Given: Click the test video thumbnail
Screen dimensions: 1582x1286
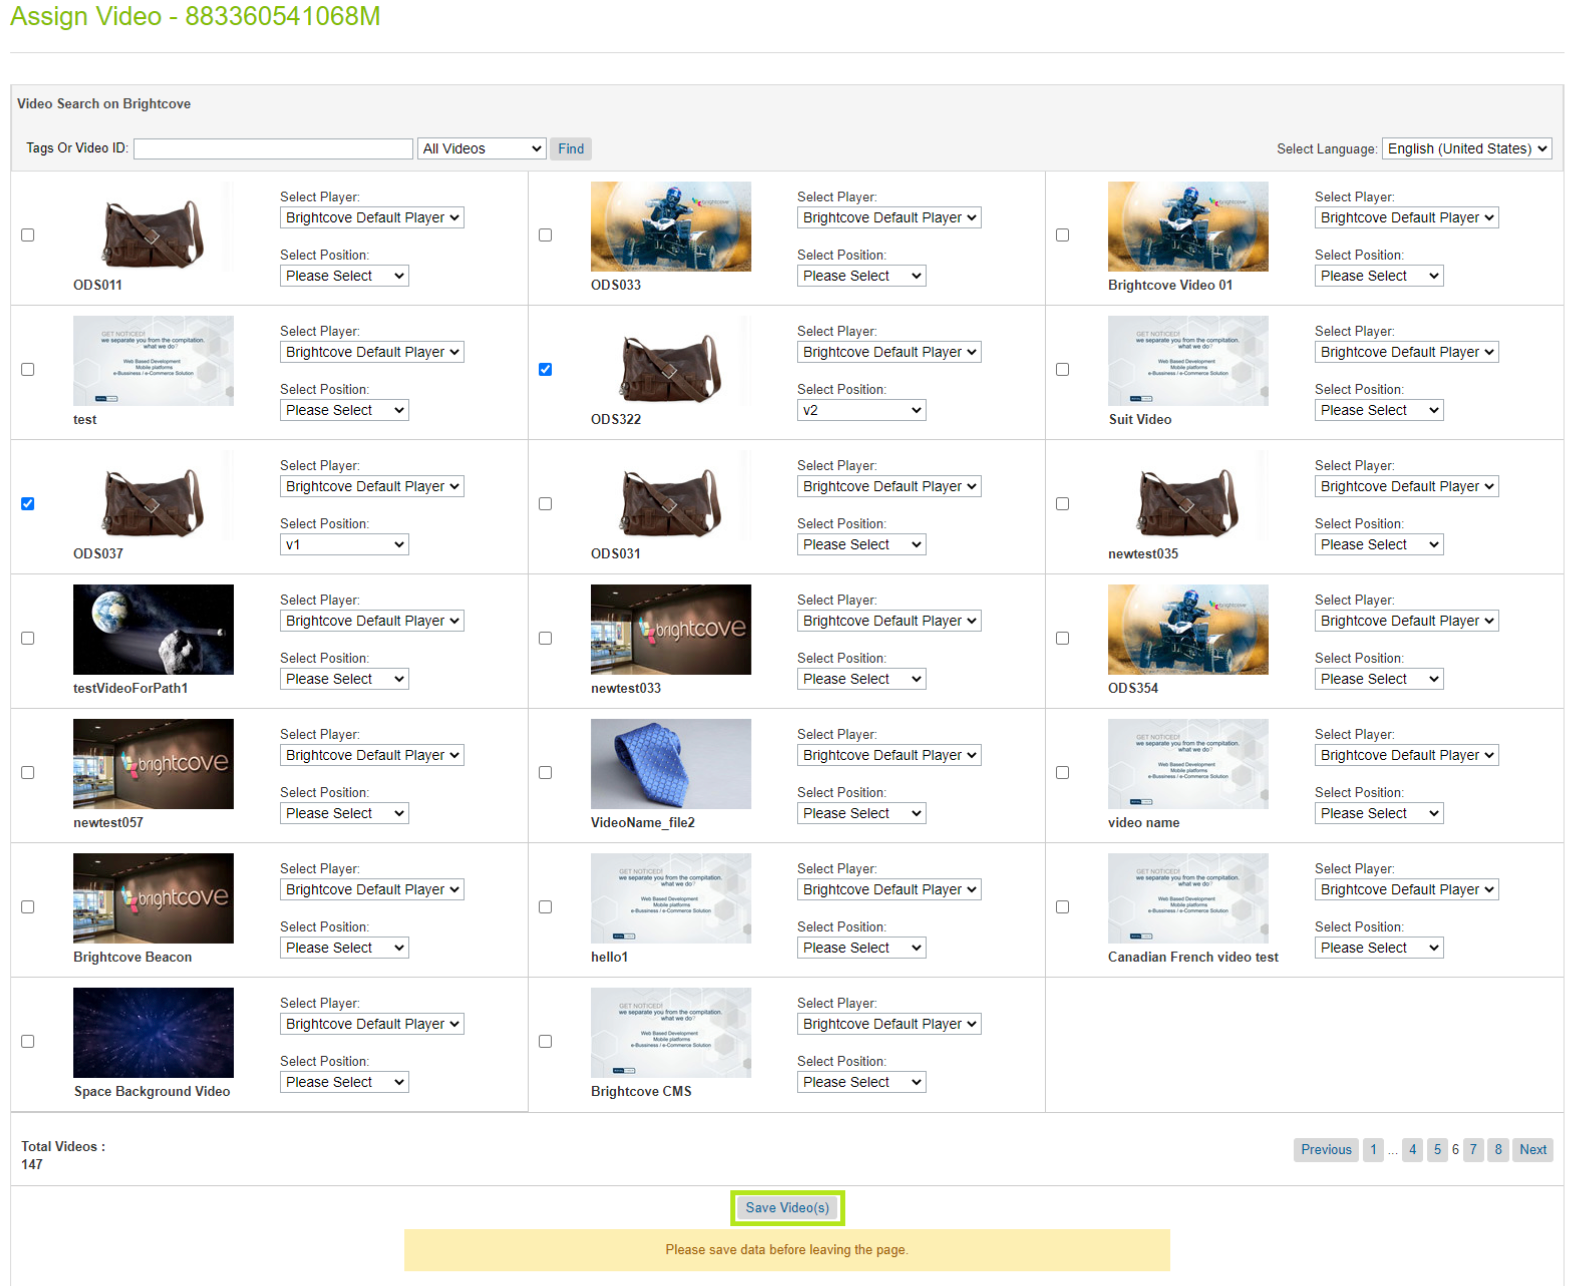Looking at the screenshot, I should (x=153, y=360).
